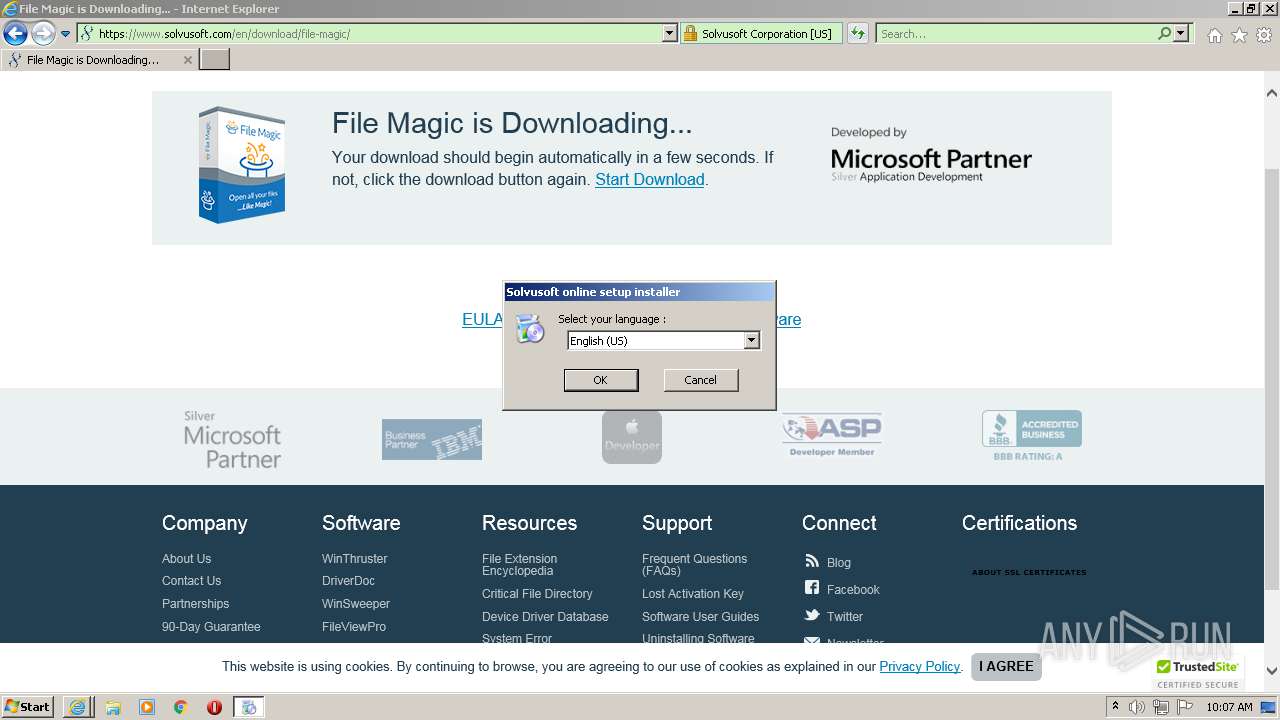Open the WinSweeper software link
Image resolution: width=1280 pixels, height=720 pixels.
(x=356, y=604)
